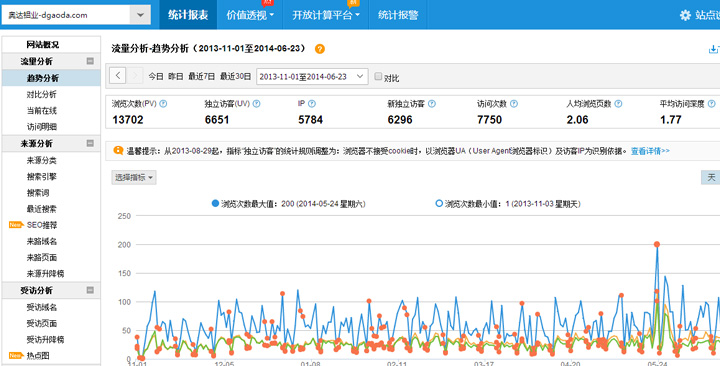Select the 今日 date shortcut

click(x=156, y=77)
